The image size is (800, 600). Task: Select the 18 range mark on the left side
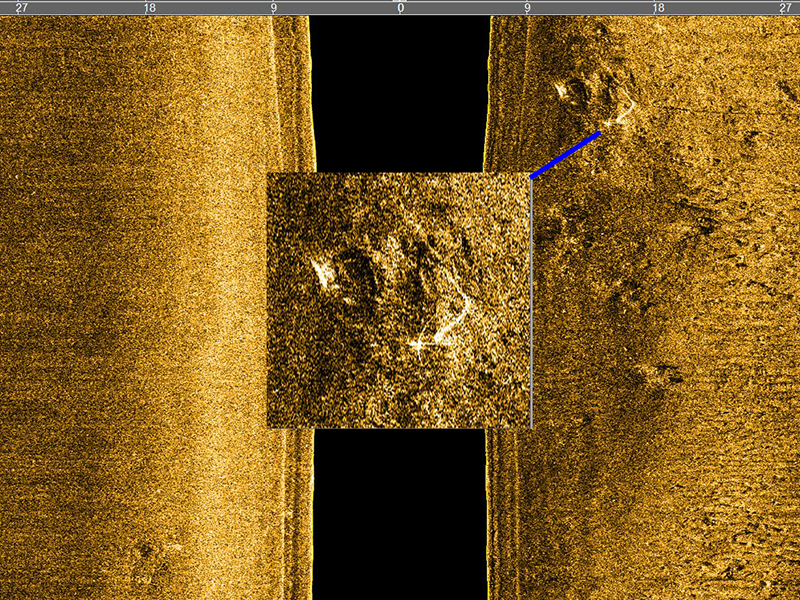149,8
